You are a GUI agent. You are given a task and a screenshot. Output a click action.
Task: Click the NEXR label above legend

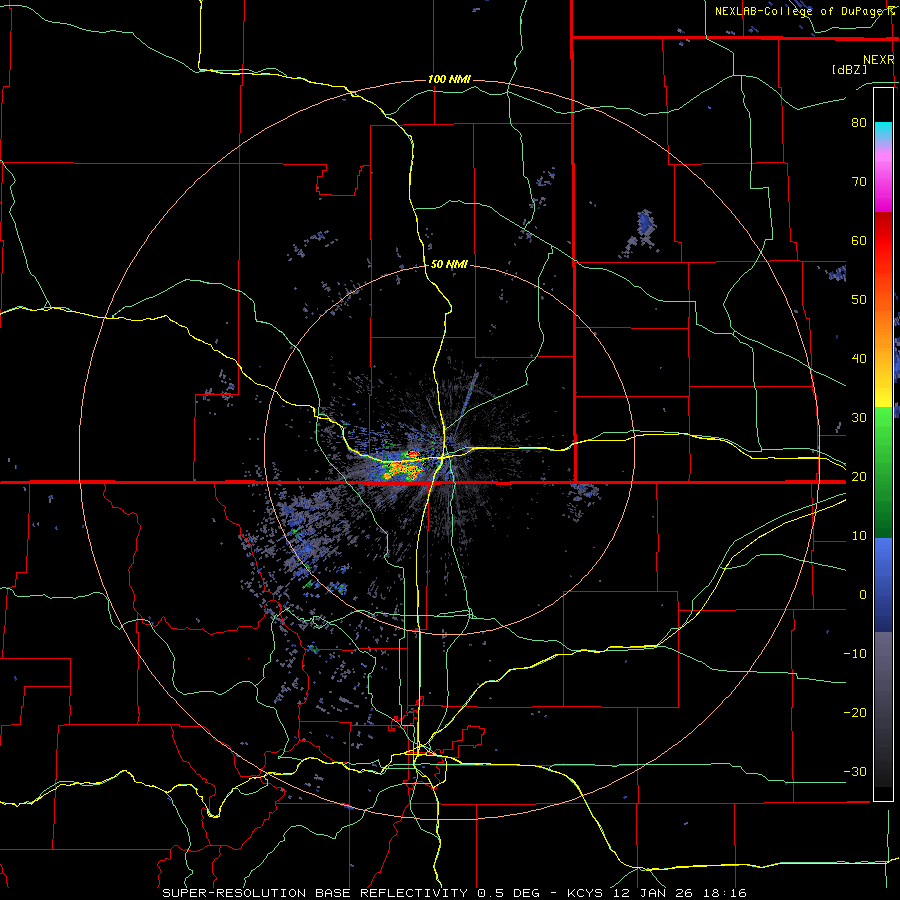pos(878,60)
